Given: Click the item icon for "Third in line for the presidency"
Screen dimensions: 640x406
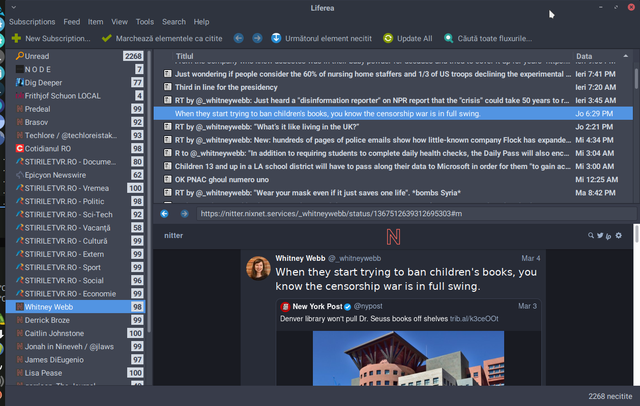Looking at the screenshot, I should [x=167, y=87].
